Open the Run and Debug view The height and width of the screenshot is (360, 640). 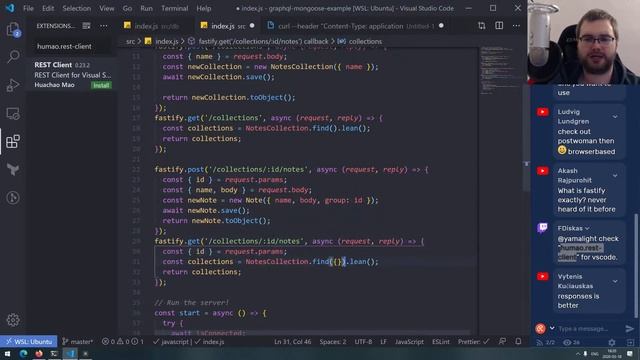coord(13,85)
